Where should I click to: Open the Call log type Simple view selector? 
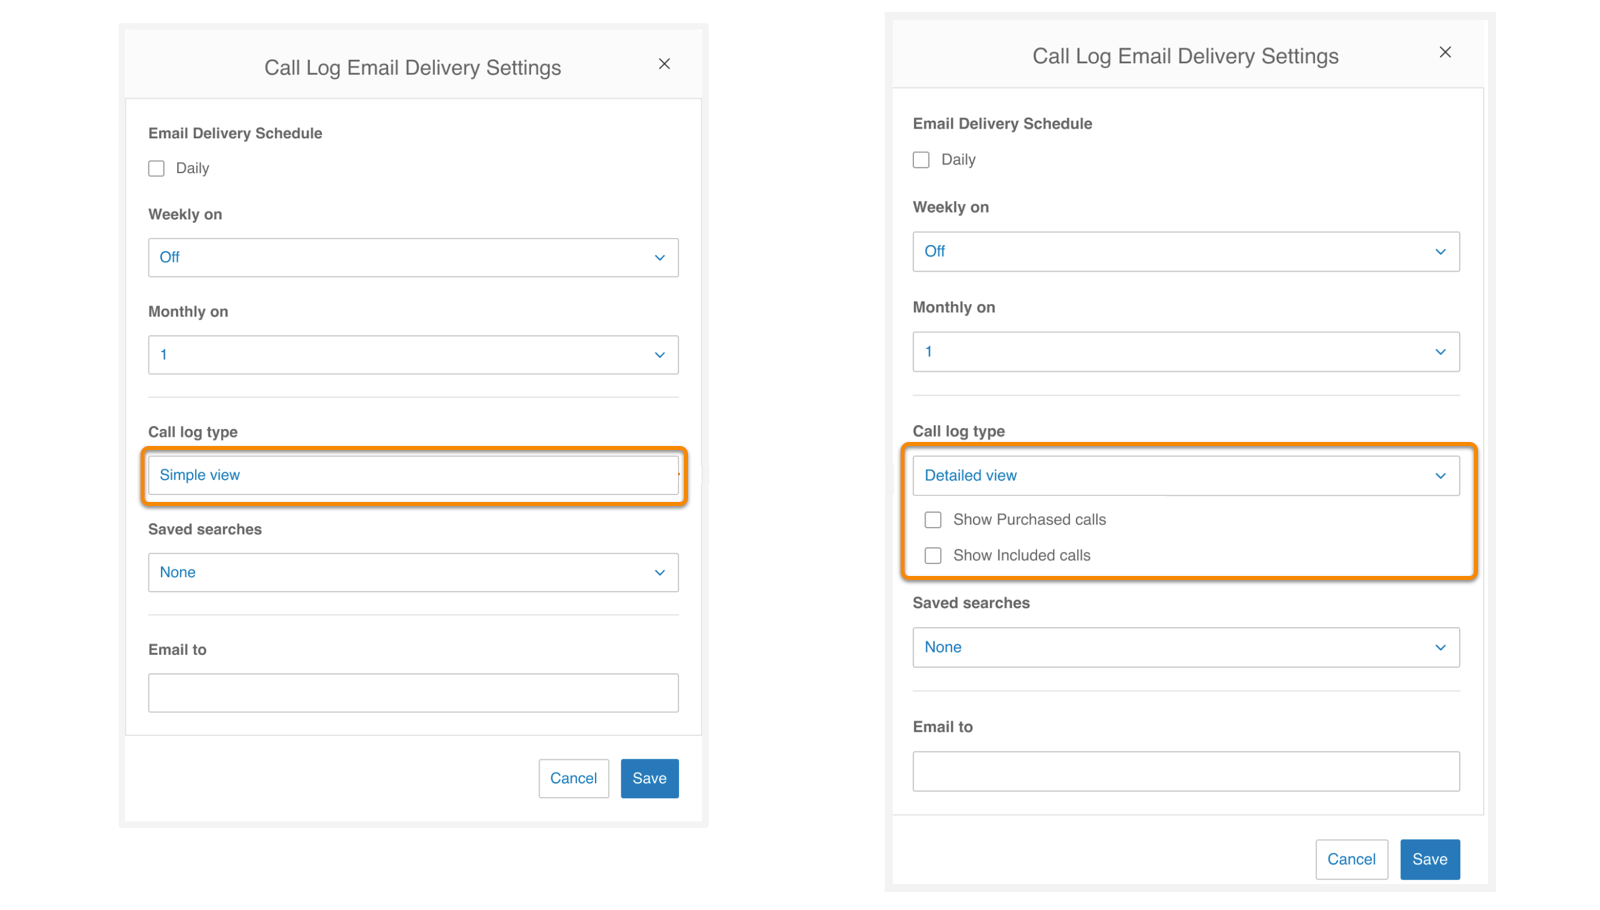[x=413, y=476]
